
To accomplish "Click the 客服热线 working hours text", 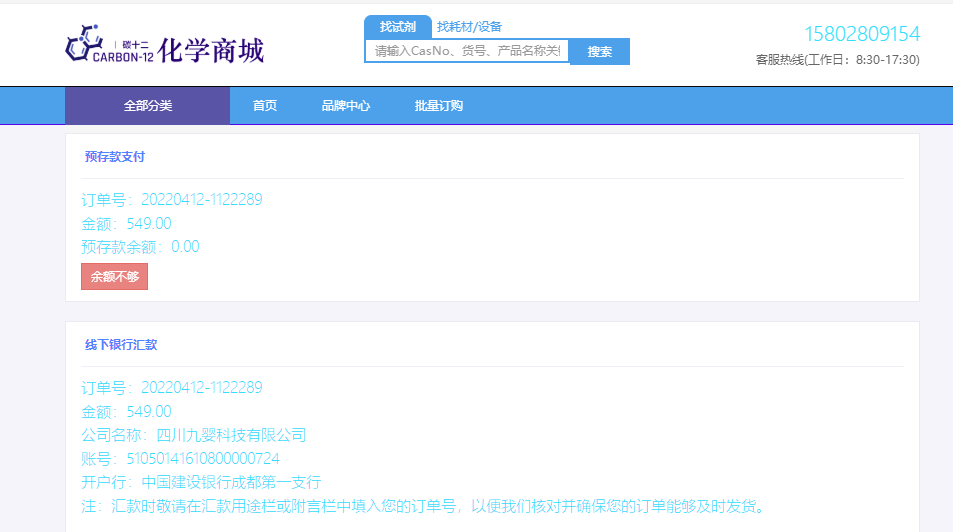I will click(837, 60).
